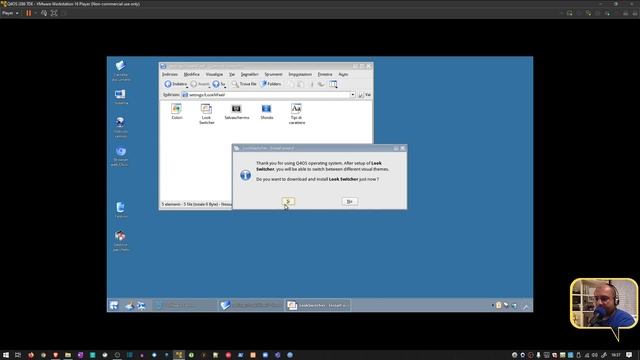Open the Desktop Profiler desktop icon
Image resolution: width=640 pixels, height=360 pixels.
[120, 240]
